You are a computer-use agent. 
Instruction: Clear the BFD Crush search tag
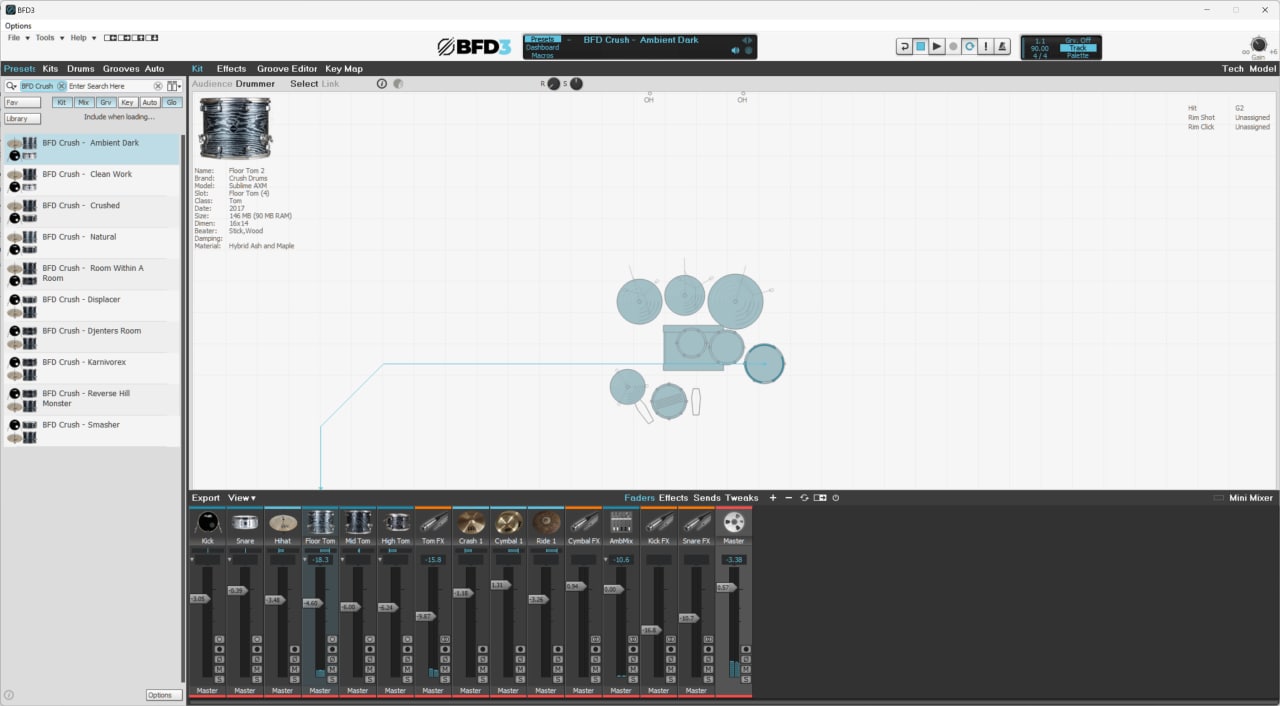61,86
